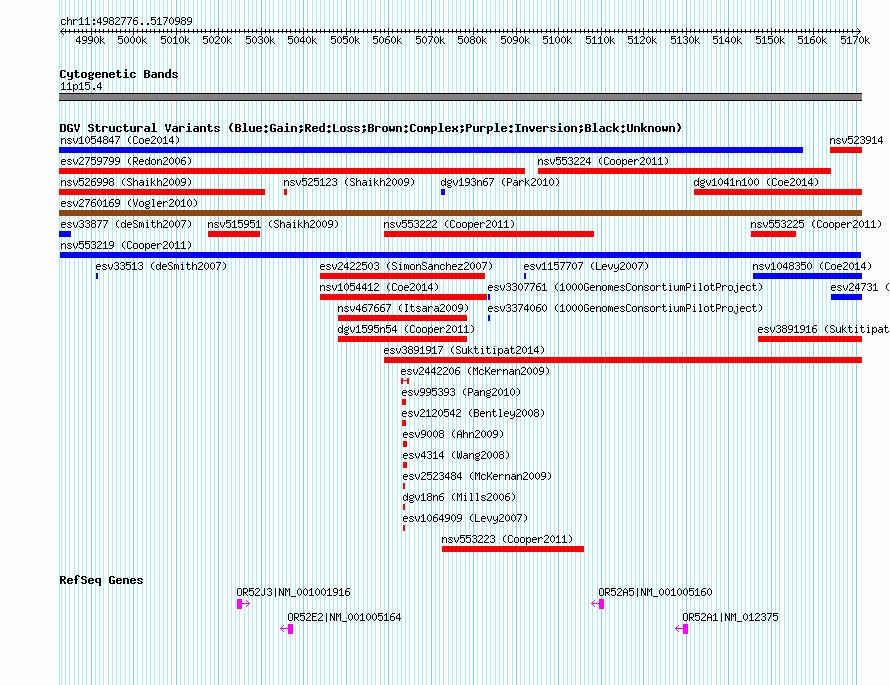Image resolution: width=890 pixels, height=685 pixels.
Task: Select the red esv2759799 (Redon2006) loss bar
Action: click(x=292, y=171)
